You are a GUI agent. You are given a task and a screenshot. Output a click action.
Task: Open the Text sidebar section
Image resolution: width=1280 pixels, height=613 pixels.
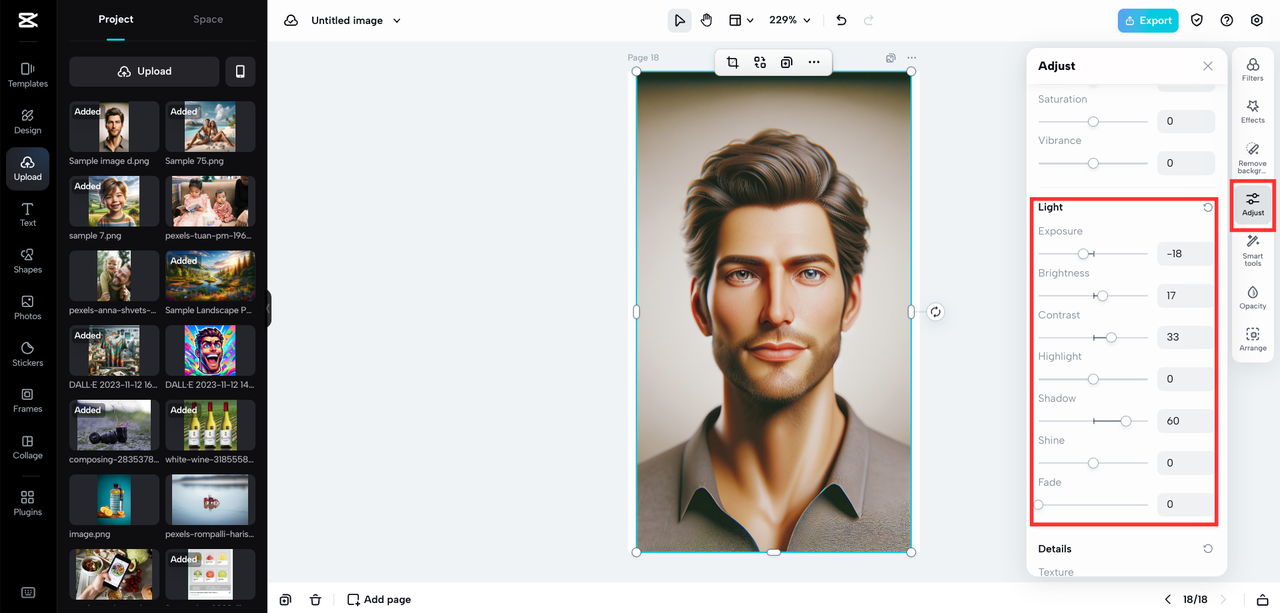point(27,214)
